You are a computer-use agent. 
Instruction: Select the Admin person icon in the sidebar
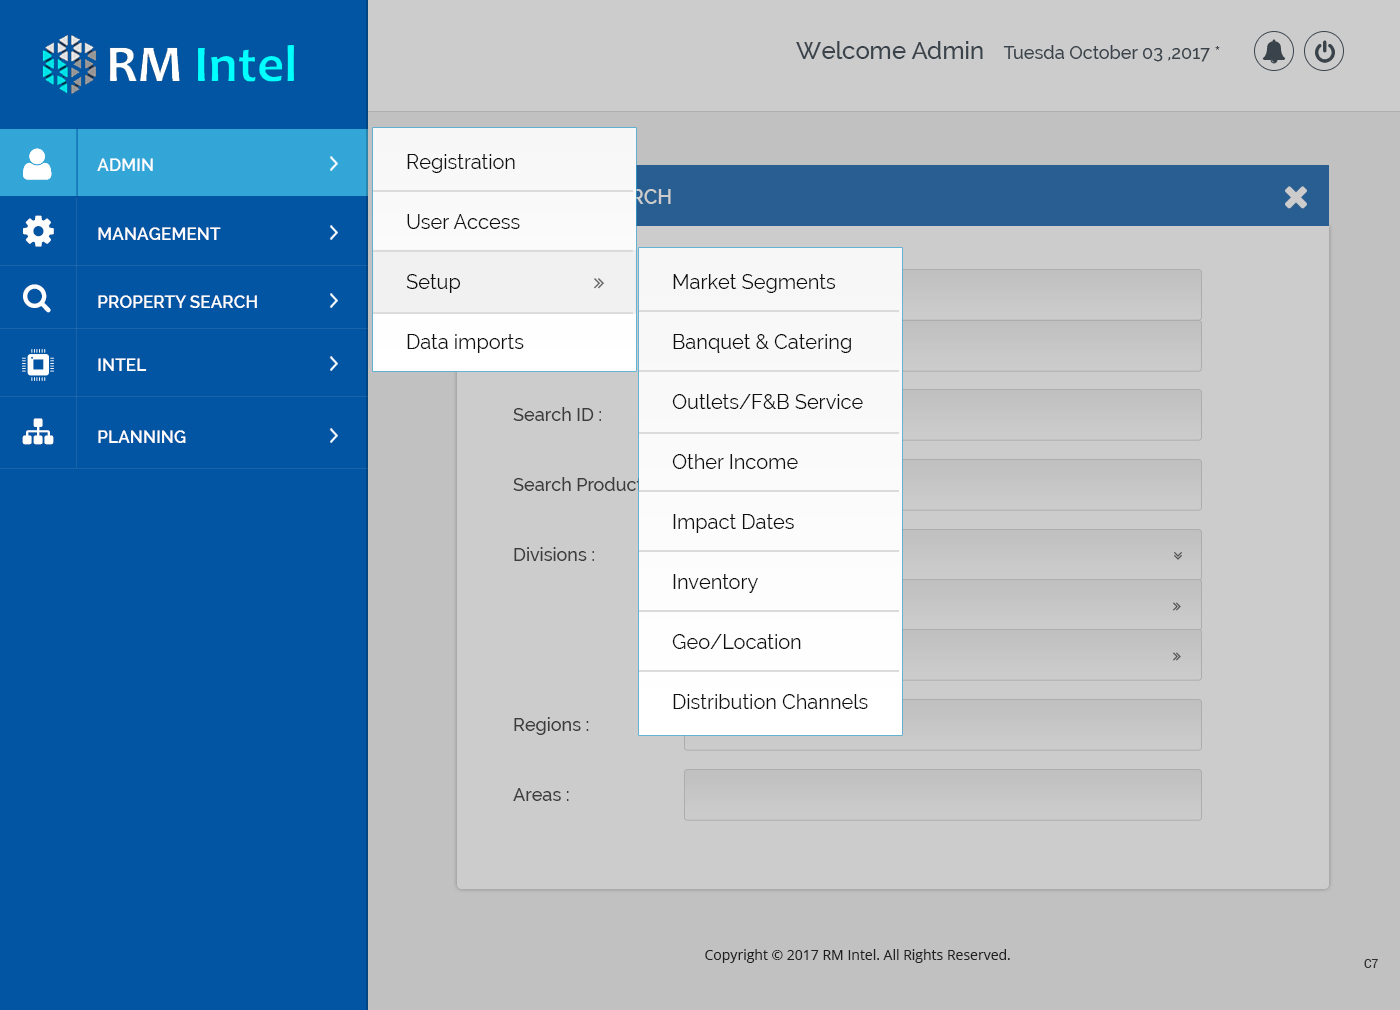38,161
